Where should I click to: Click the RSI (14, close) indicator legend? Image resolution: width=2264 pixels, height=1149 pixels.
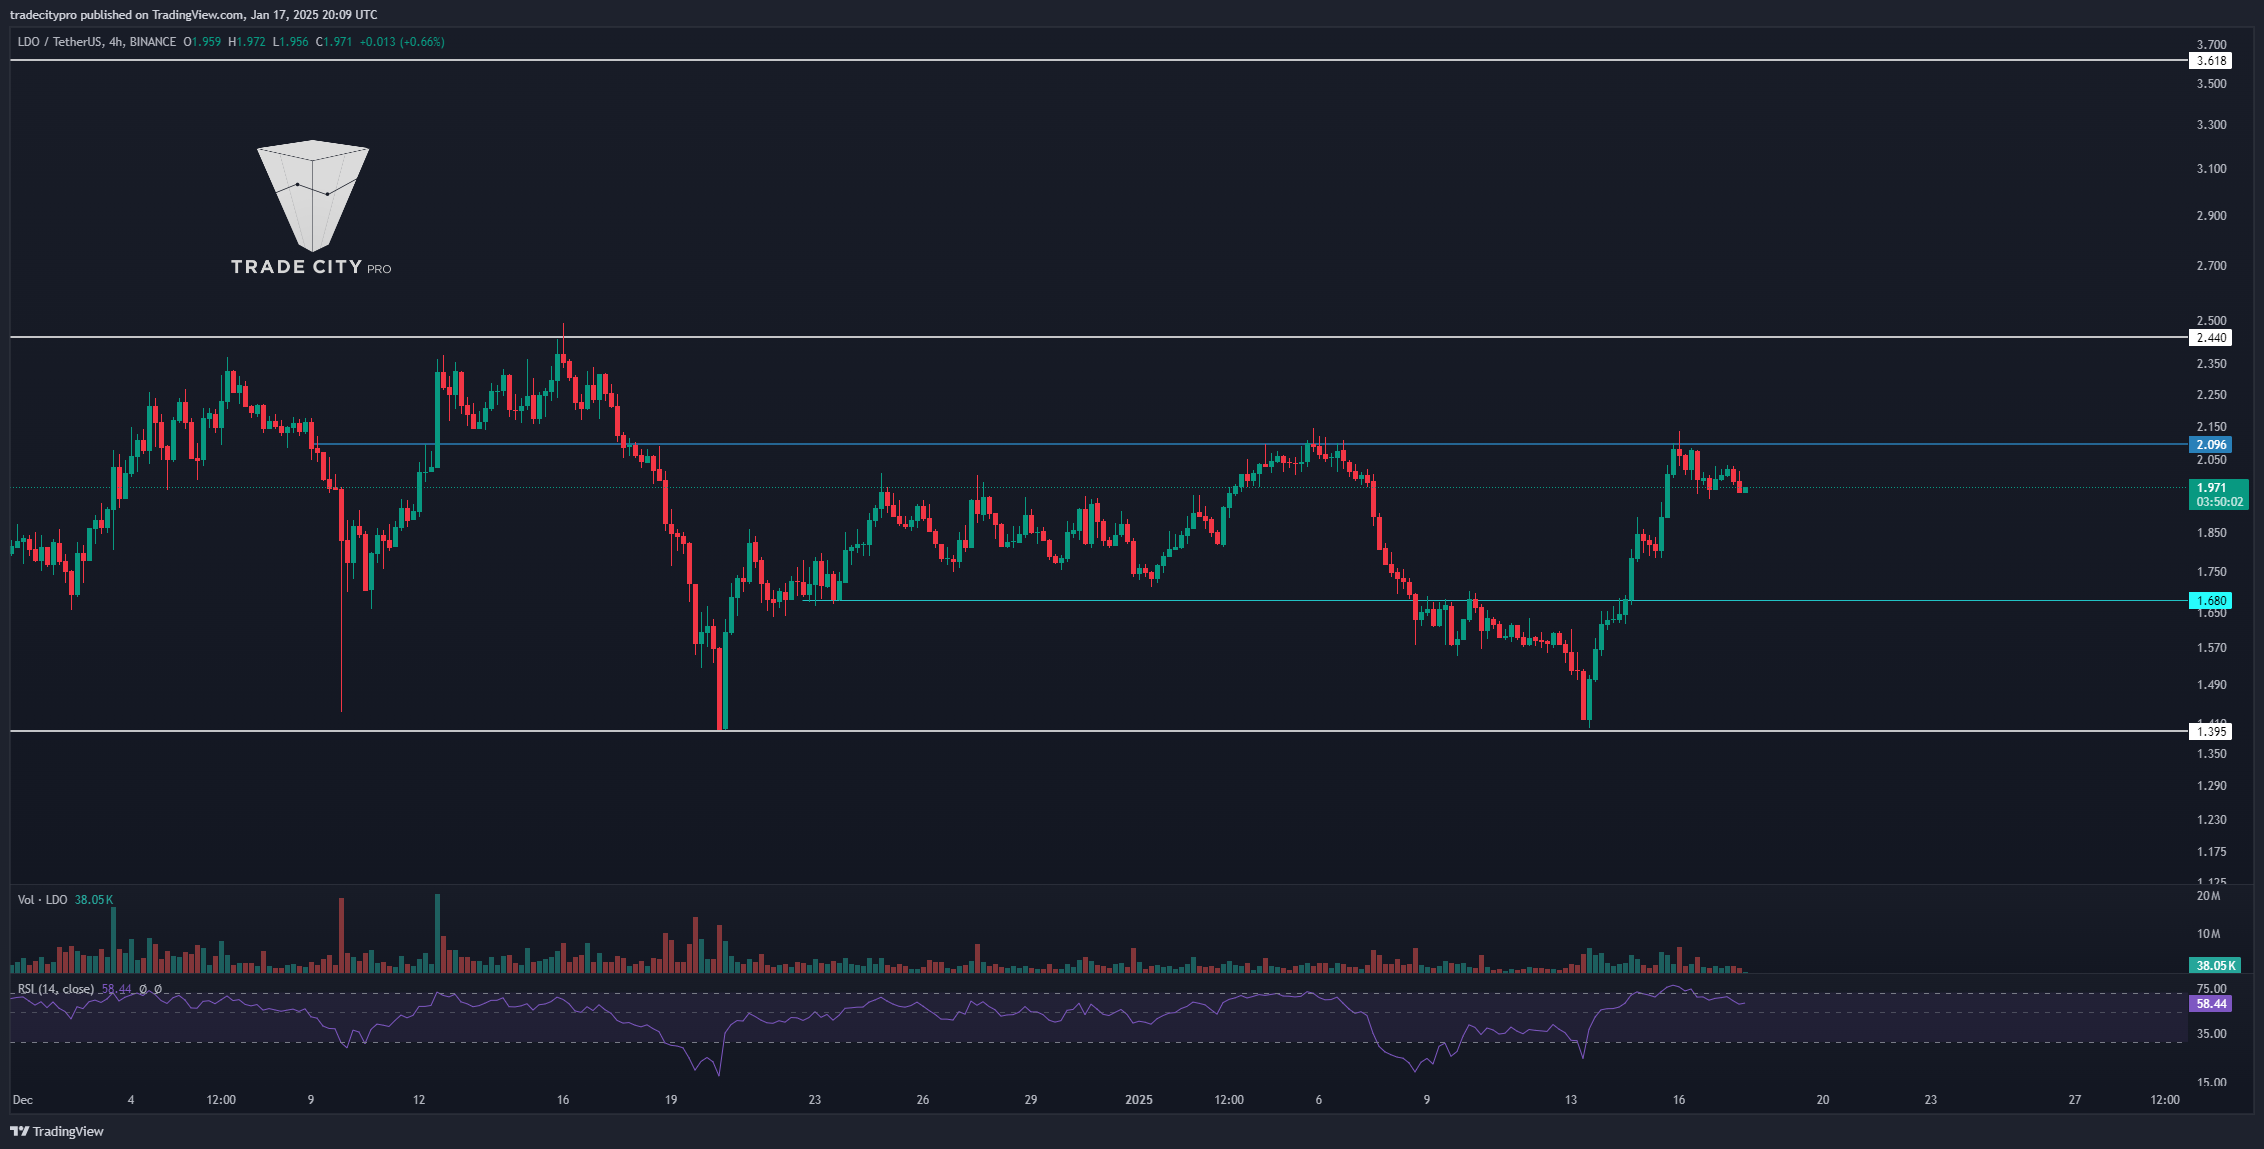(56, 989)
